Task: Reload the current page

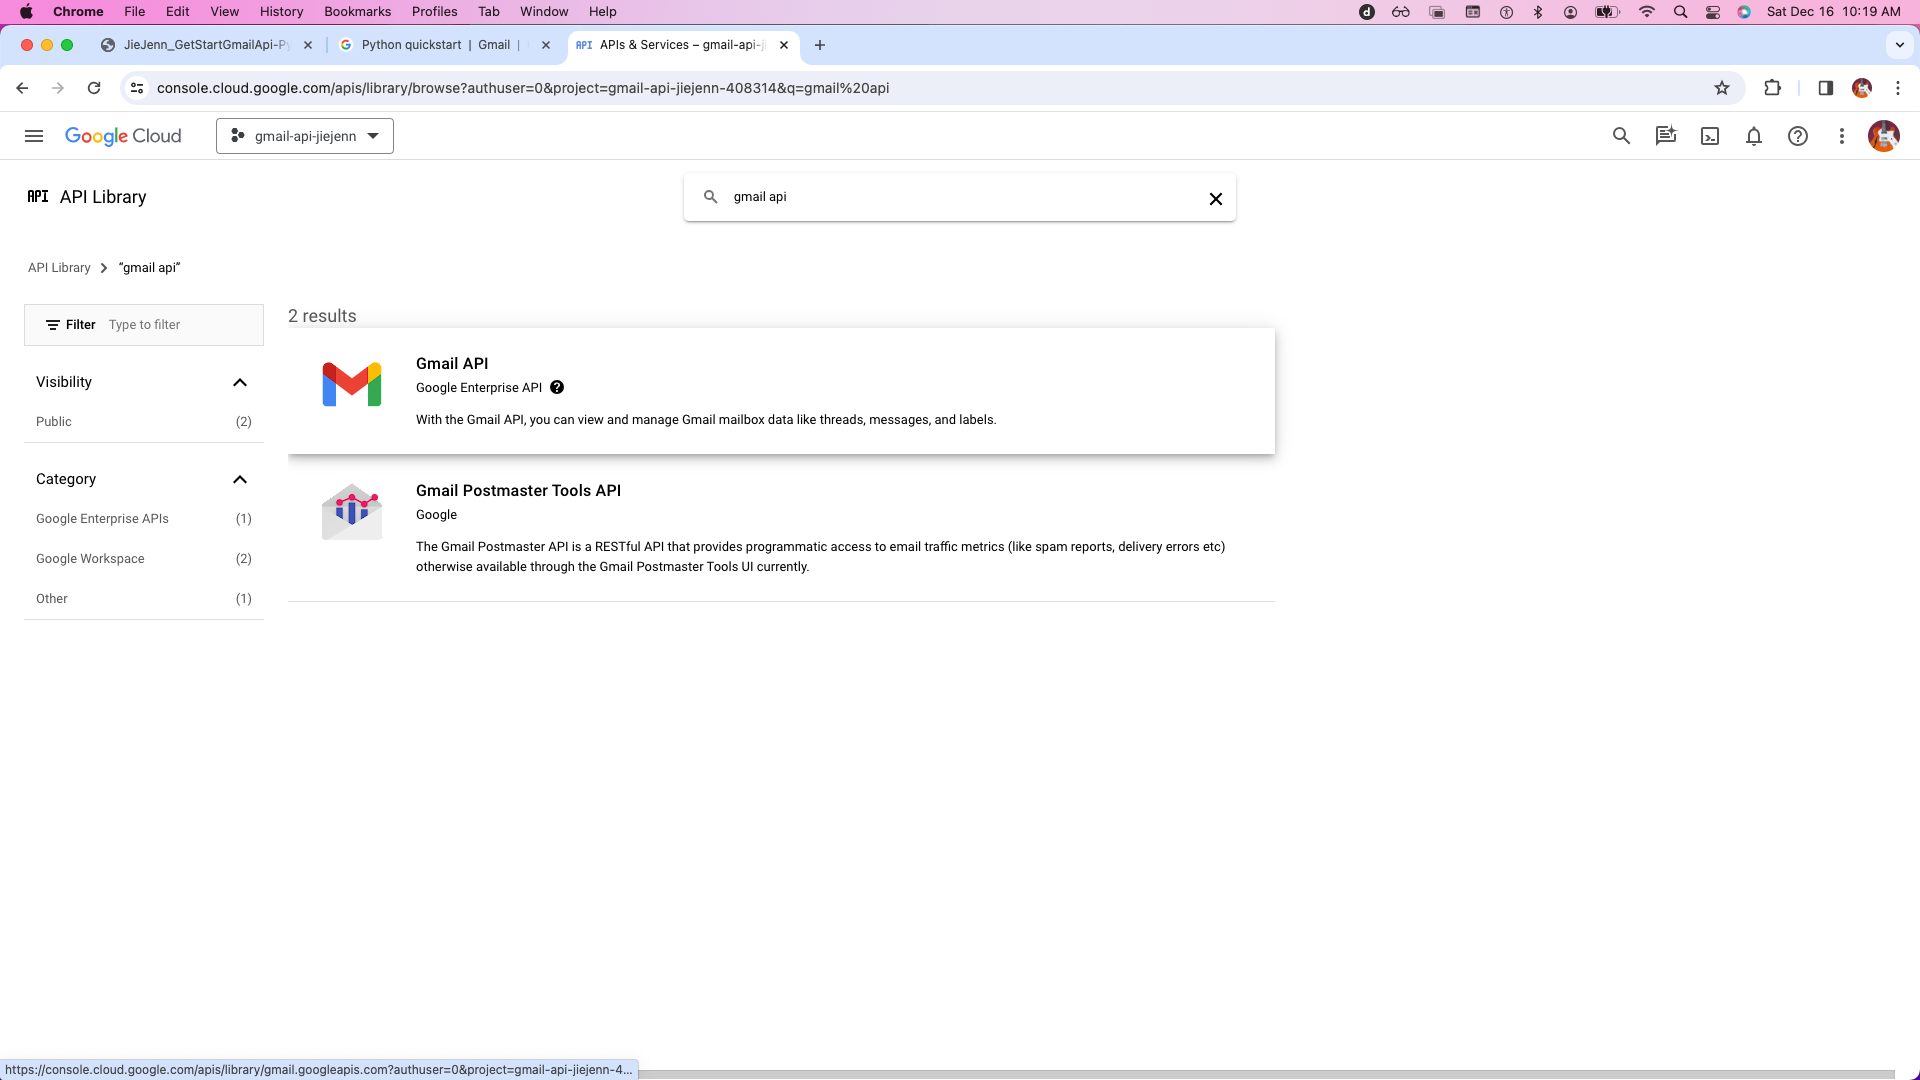Action: [x=94, y=88]
